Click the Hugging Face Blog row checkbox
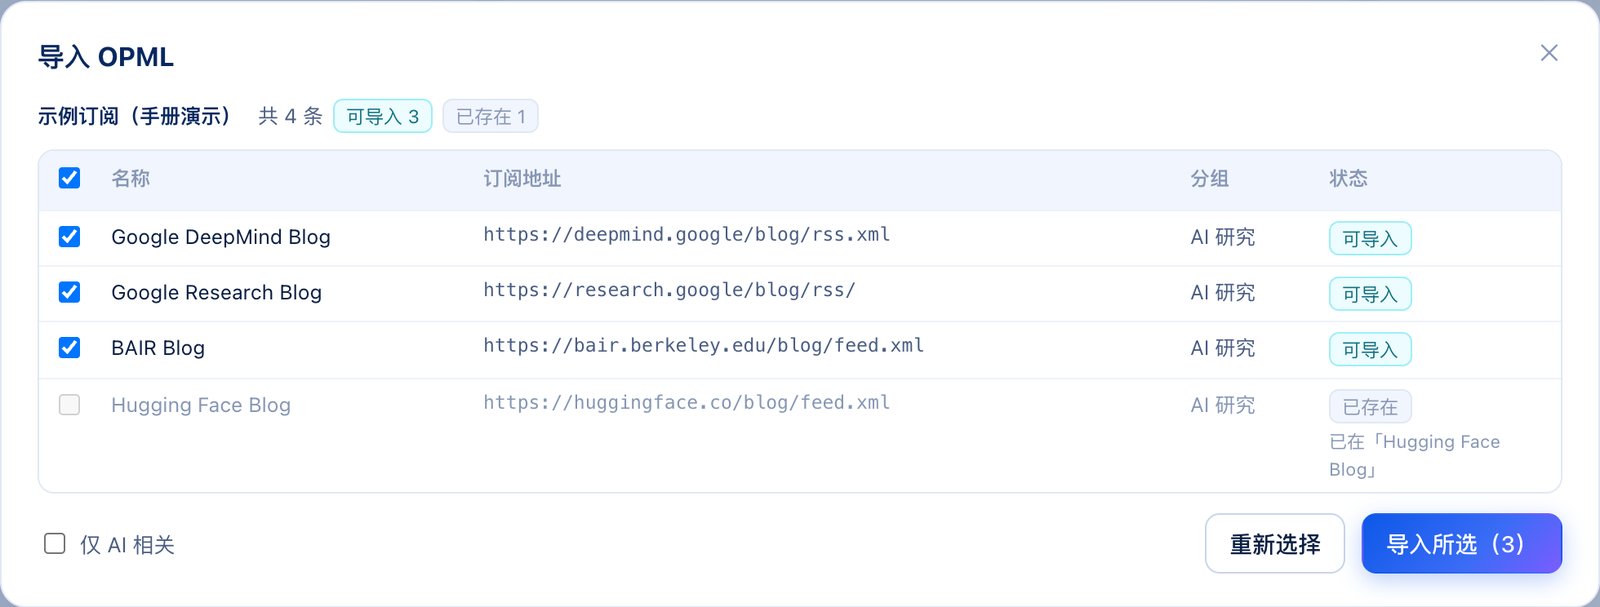 (69, 405)
